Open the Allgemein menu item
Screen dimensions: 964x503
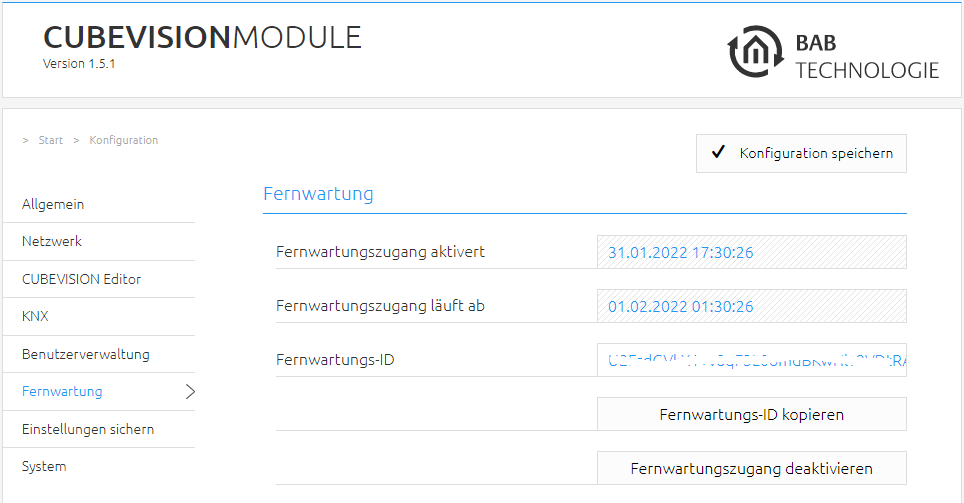99,204
